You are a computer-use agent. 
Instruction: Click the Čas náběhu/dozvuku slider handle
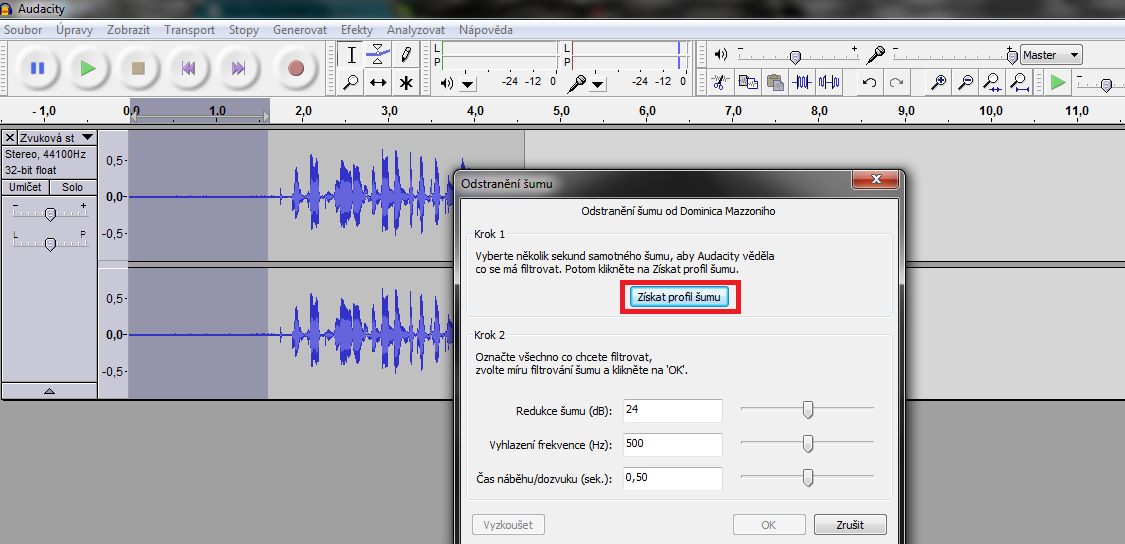pos(808,477)
